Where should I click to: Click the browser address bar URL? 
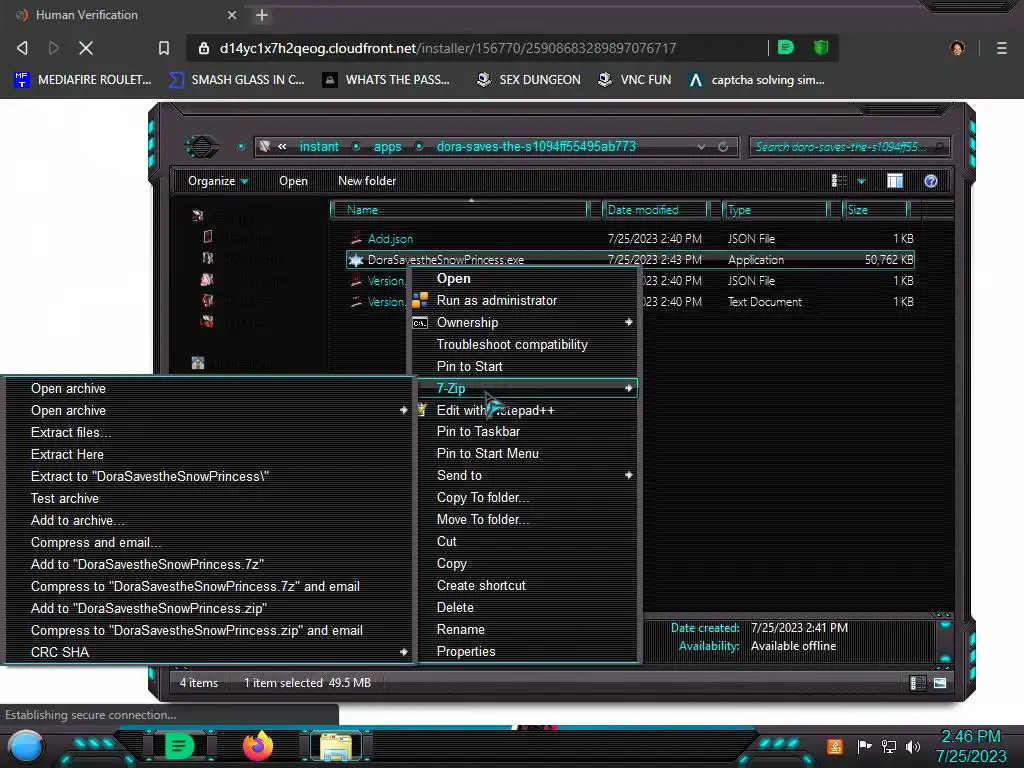[x=448, y=48]
